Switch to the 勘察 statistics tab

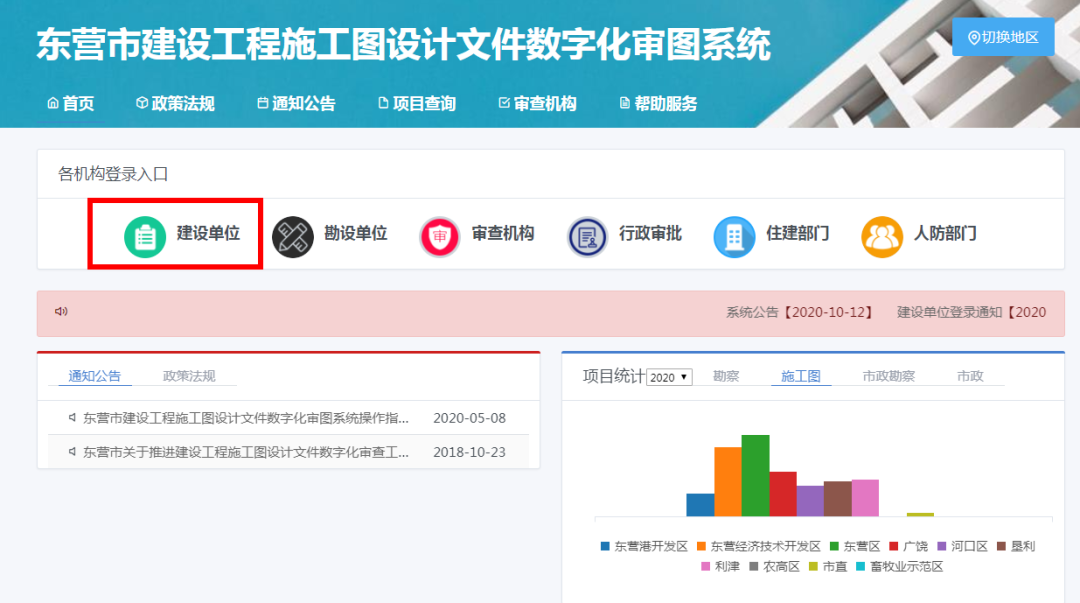726,376
